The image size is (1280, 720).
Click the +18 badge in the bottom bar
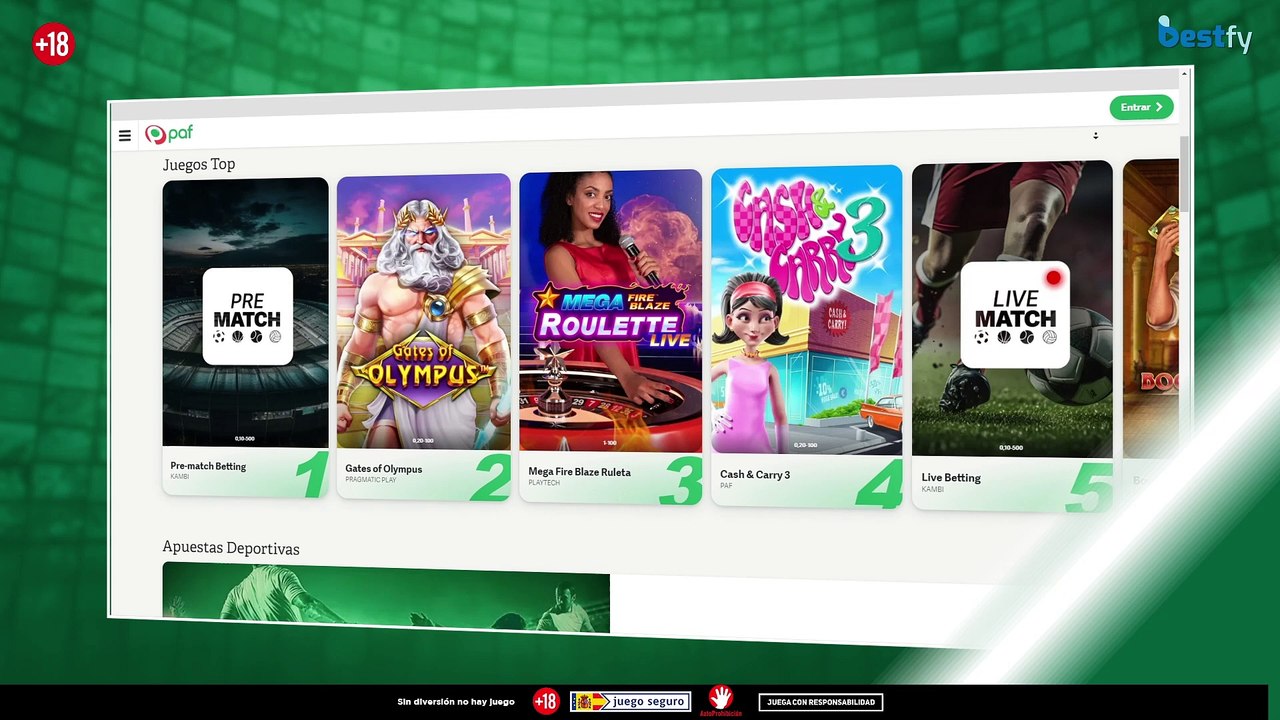[x=546, y=701]
